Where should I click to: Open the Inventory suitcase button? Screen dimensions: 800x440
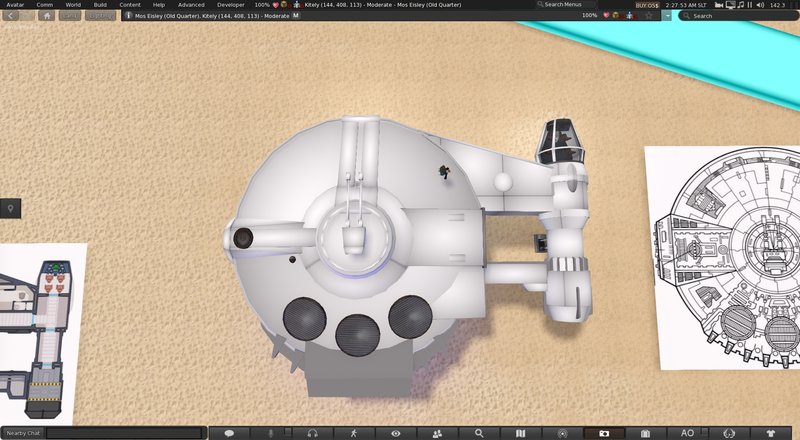click(645, 433)
